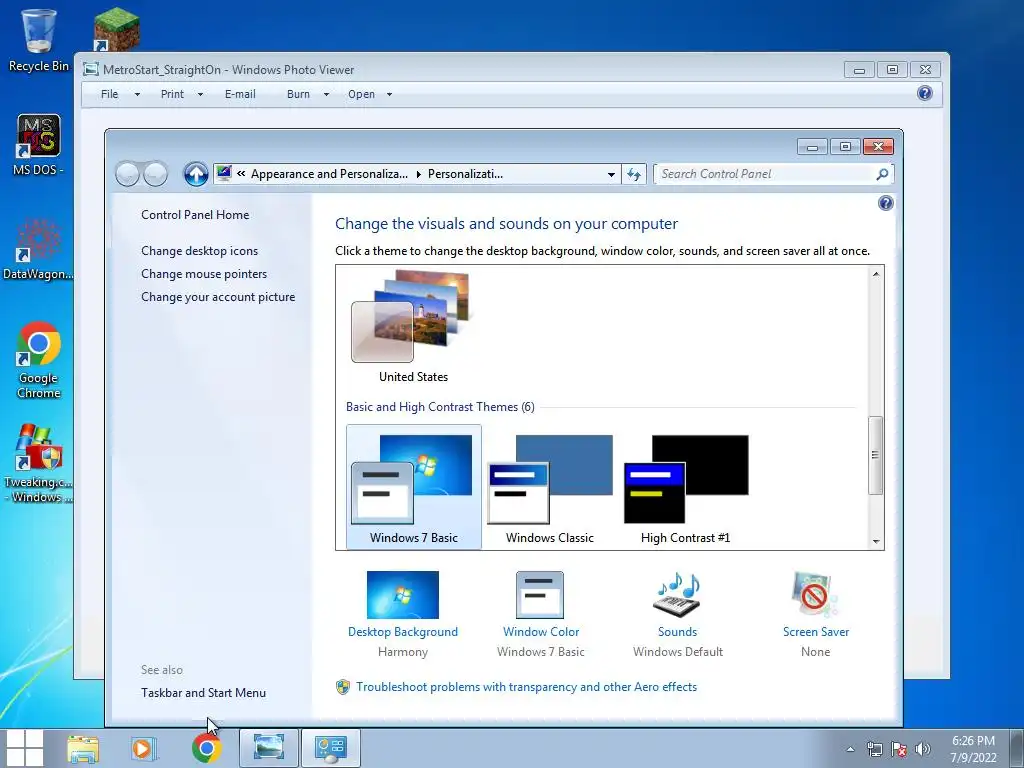Open the Minecraft grass block shortcut
This screenshot has width=1024, height=768.
[x=116, y=29]
